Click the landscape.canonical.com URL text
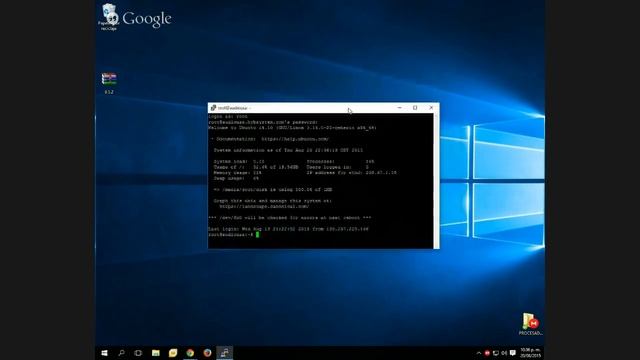The width and height of the screenshot is (640, 360). click(x=264, y=207)
